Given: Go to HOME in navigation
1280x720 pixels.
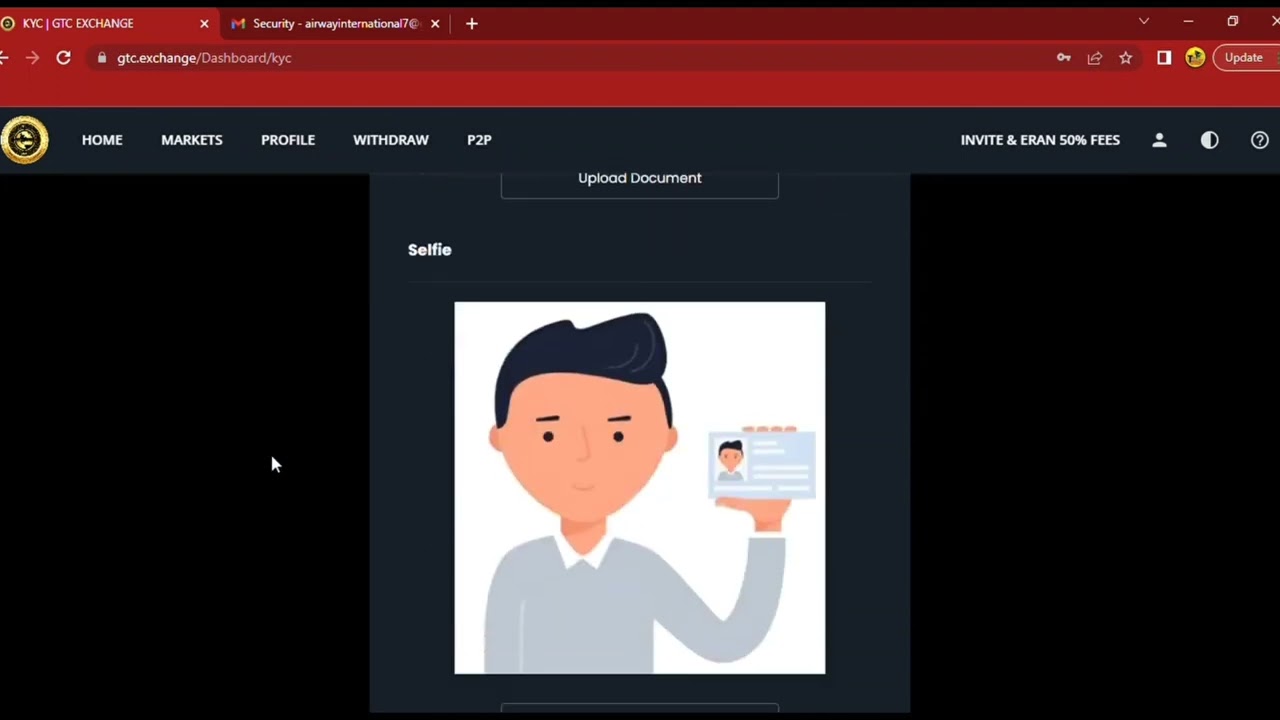Looking at the screenshot, I should click(x=102, y=140).
